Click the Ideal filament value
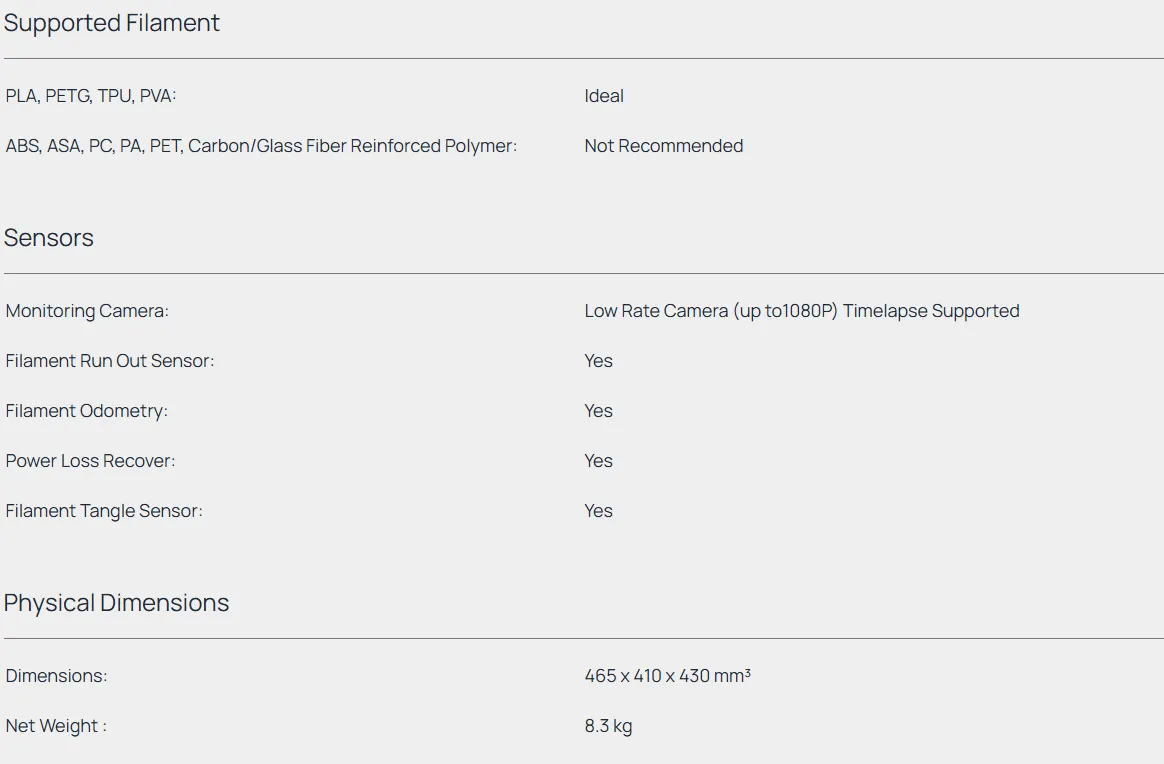This screenshot has width=1164, height=764. pos(604,96)
